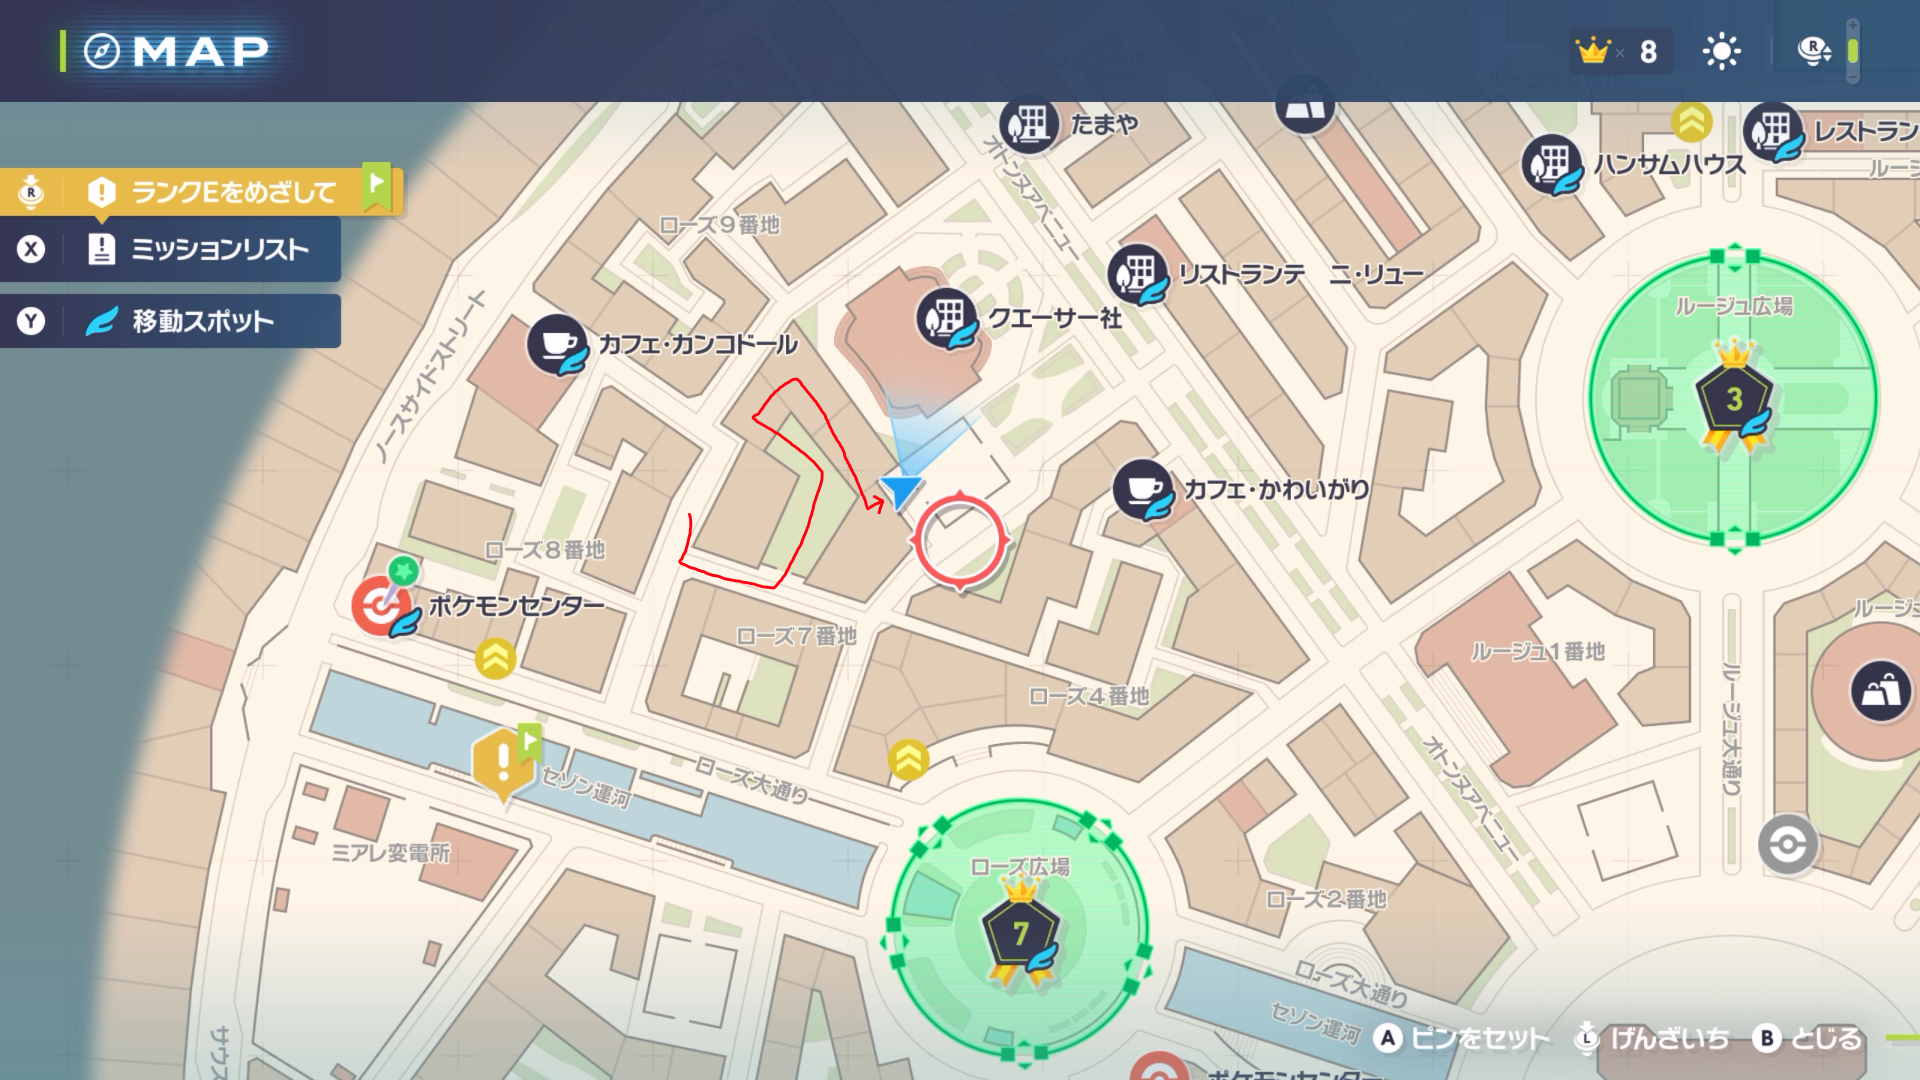Open the ミッションリスト menu
The image size is (1920, 1080).
coord(170,249)
